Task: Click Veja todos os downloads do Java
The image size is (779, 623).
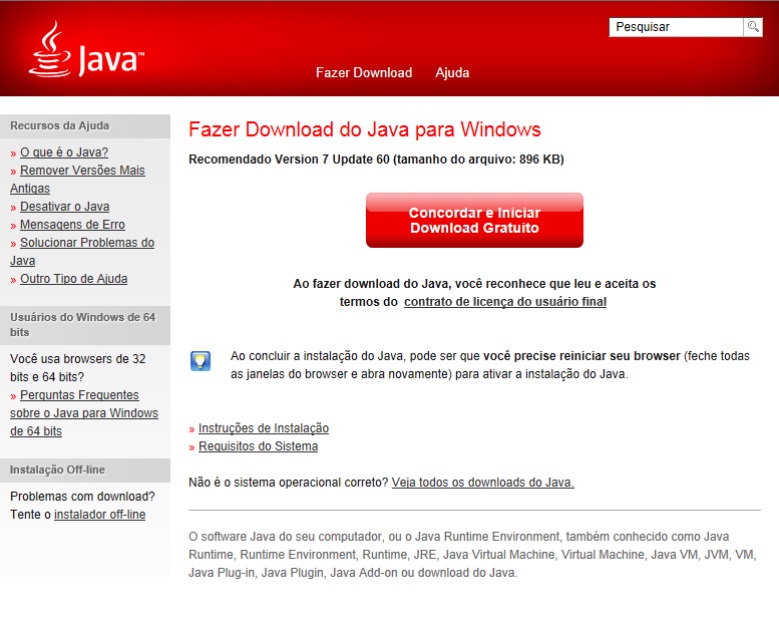Action: pos(483,482)
